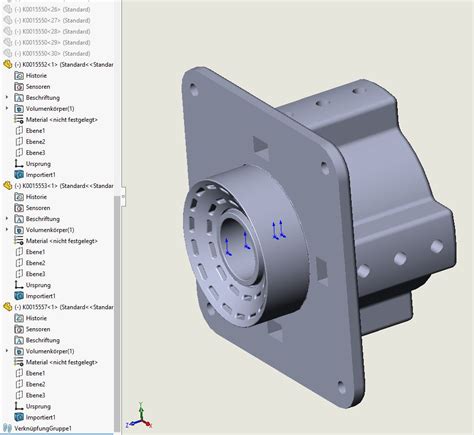Click the panel splitter collapse handle
Image resolution: width=474 pixels, height=435 pixels.
coord(123,197)
